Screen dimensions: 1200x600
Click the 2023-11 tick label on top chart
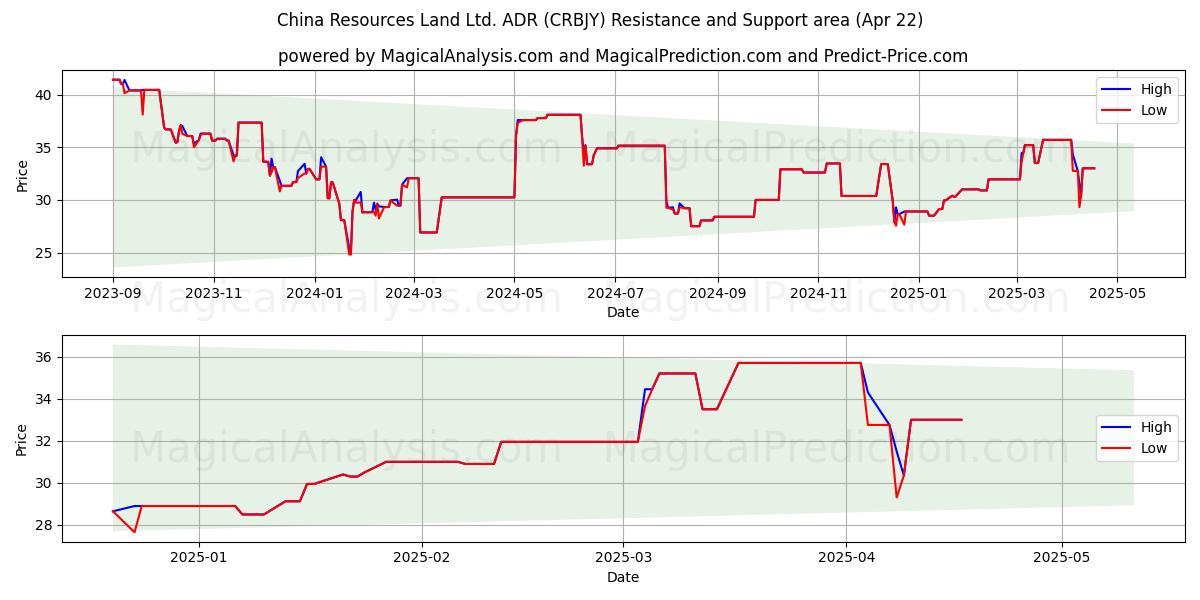click(x=214, y=294)
